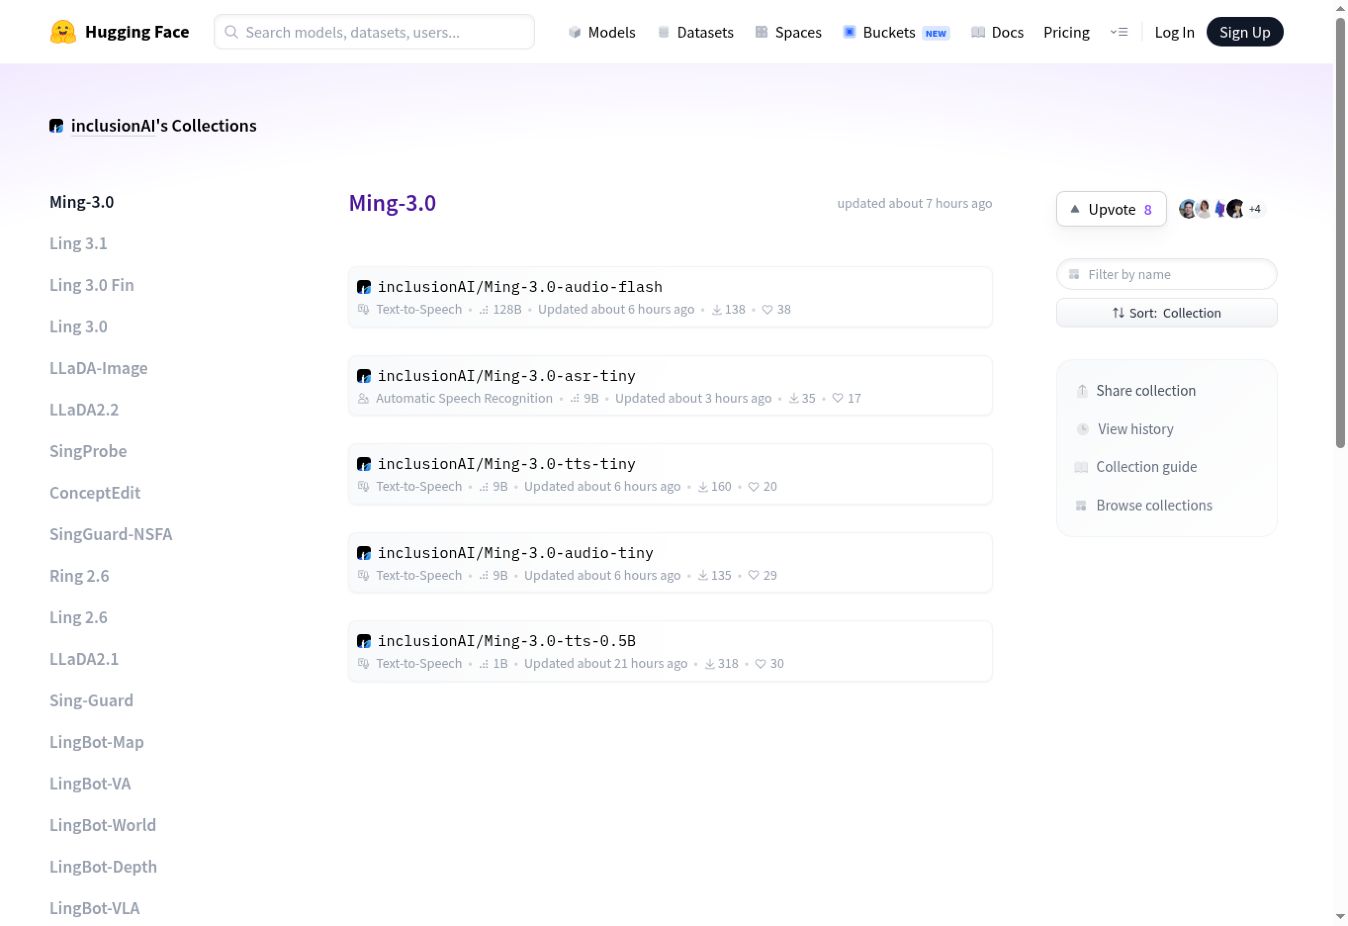Click inclusionAI avatar next to Ming-3.0-tts-tiny
1348x926 pixels.
point(364,464)
